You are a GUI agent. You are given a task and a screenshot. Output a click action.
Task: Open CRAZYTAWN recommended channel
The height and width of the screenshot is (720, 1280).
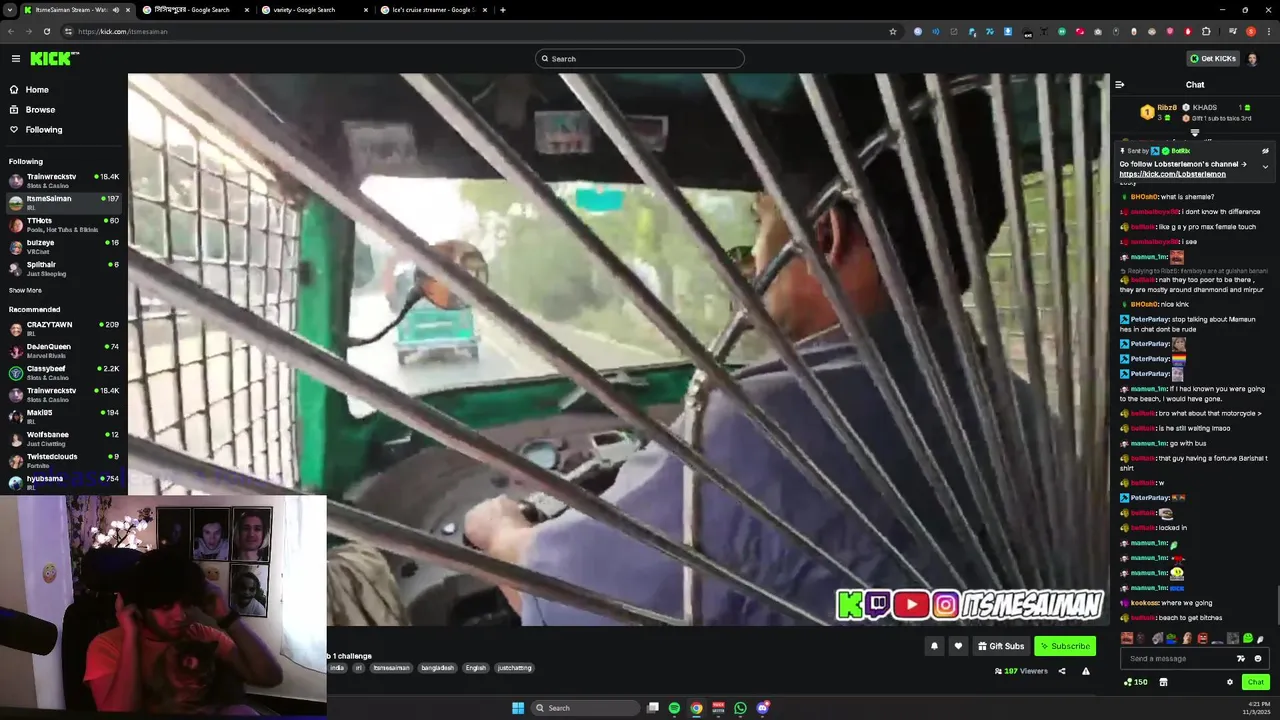(64, 329)
